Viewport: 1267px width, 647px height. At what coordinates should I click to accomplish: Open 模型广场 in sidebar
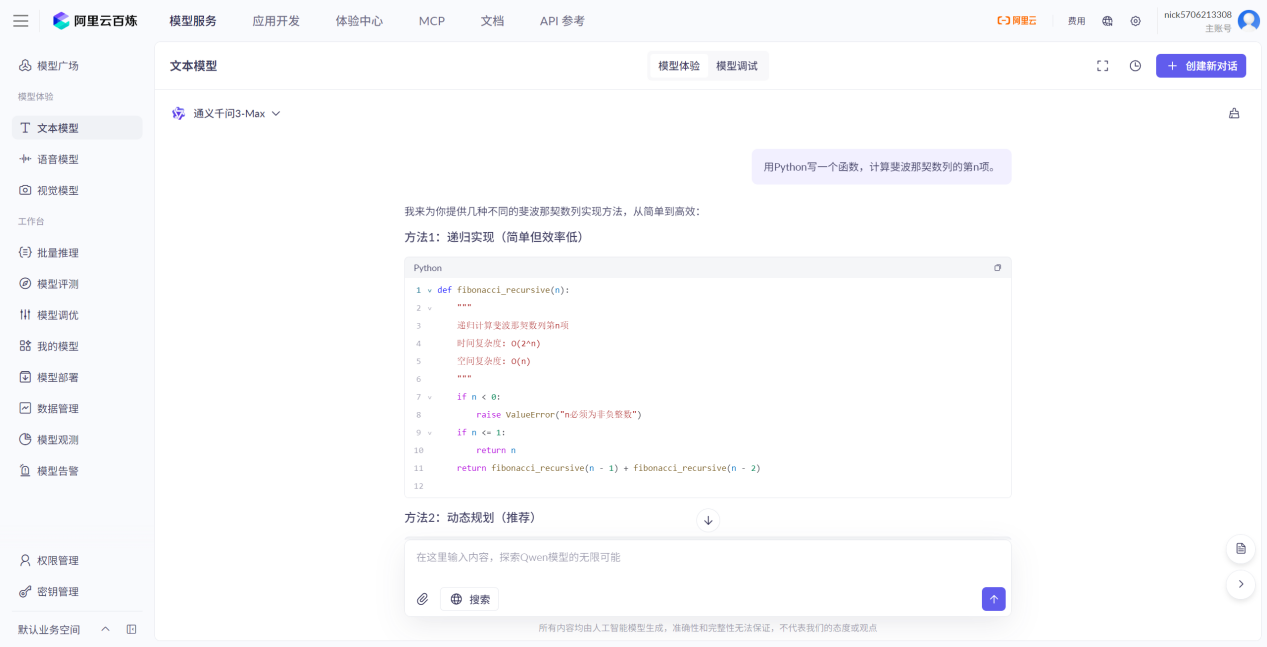pos(77,66)
